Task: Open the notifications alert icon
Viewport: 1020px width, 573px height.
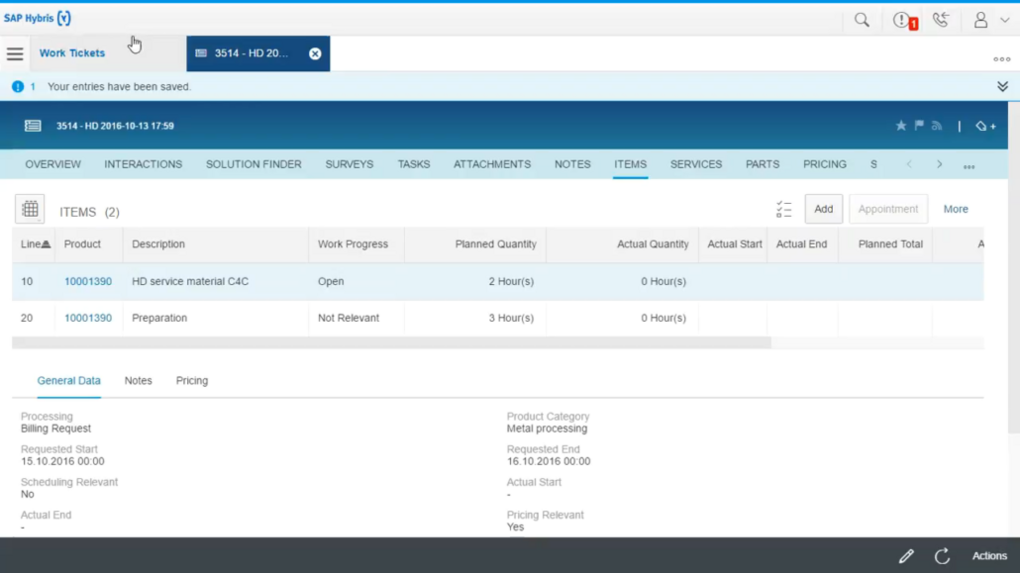Action: click(x=904, y=21)
